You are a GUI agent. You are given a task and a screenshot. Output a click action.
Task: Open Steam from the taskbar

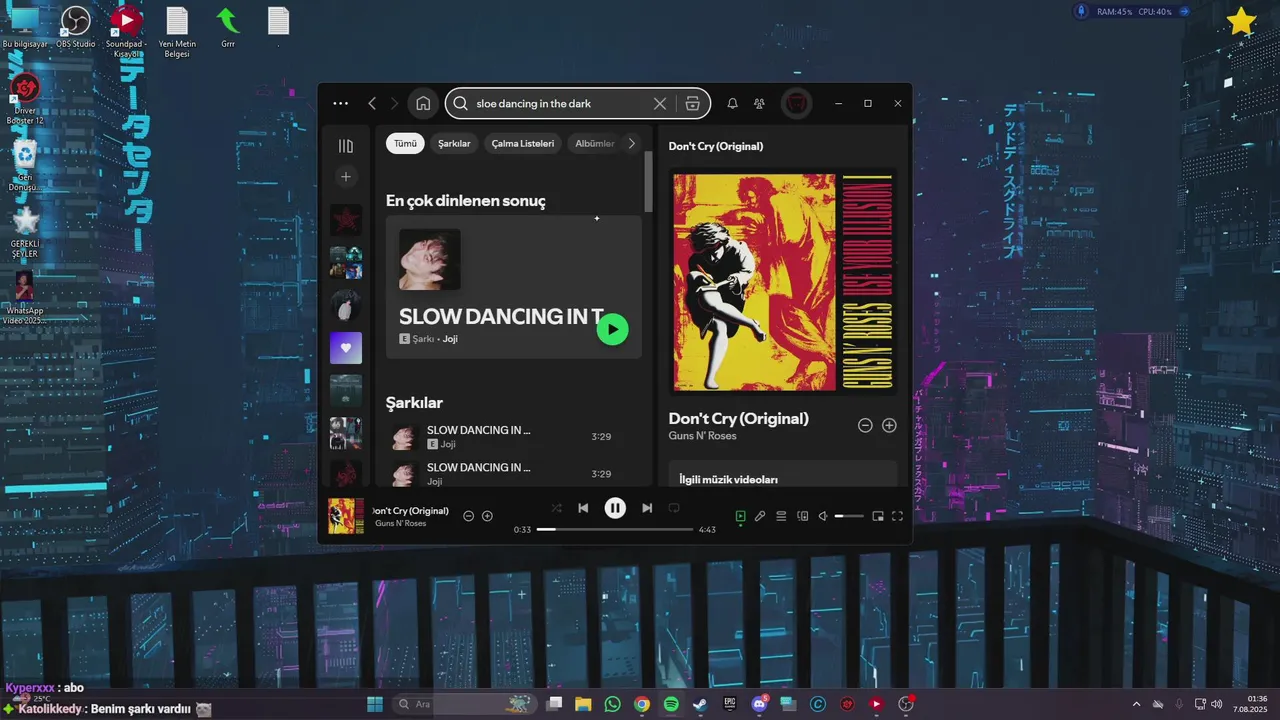[x=700, y=704]
